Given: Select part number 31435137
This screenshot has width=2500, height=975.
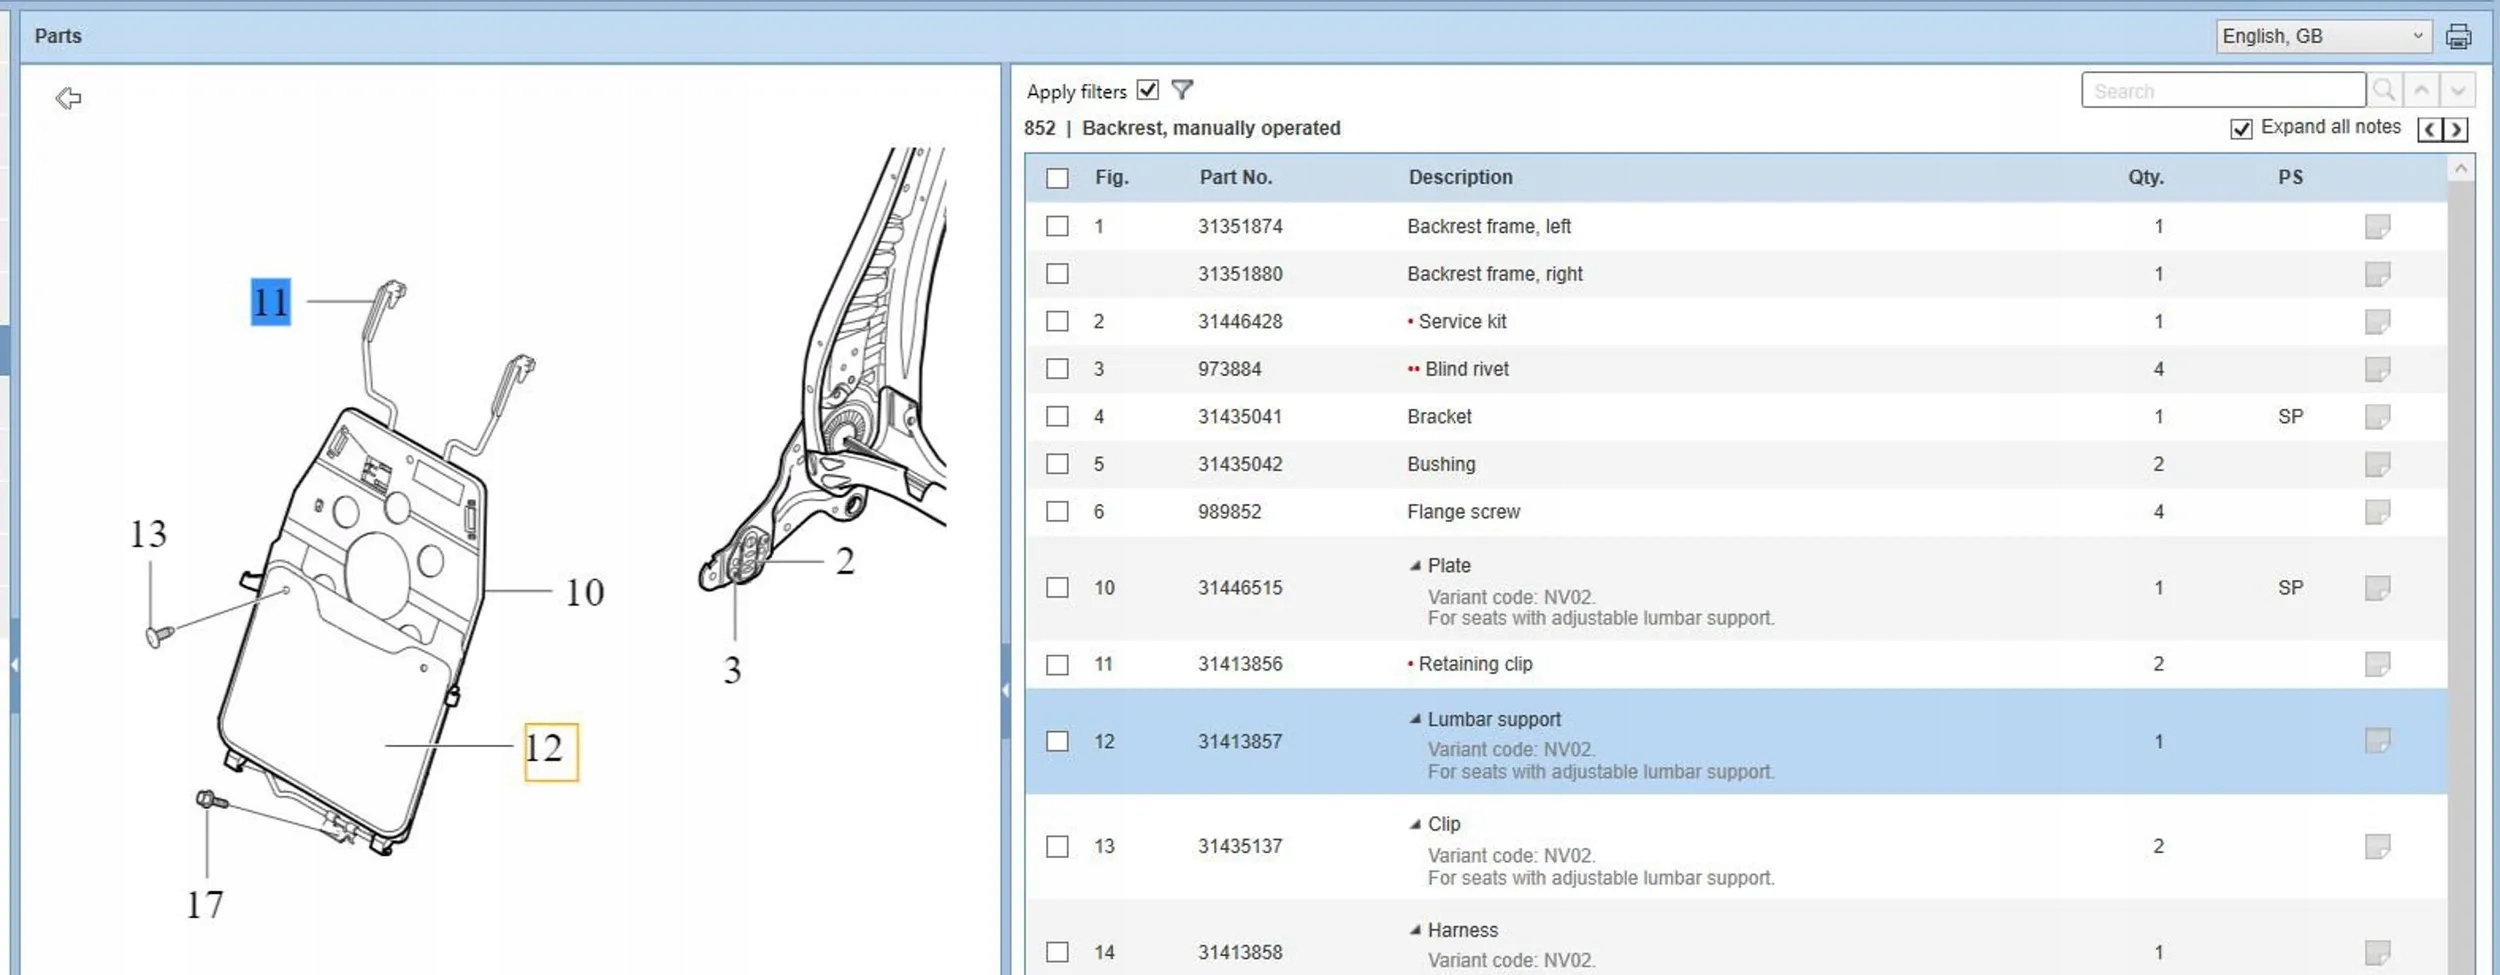Looking at the screenshot, I should point(1240,847).
